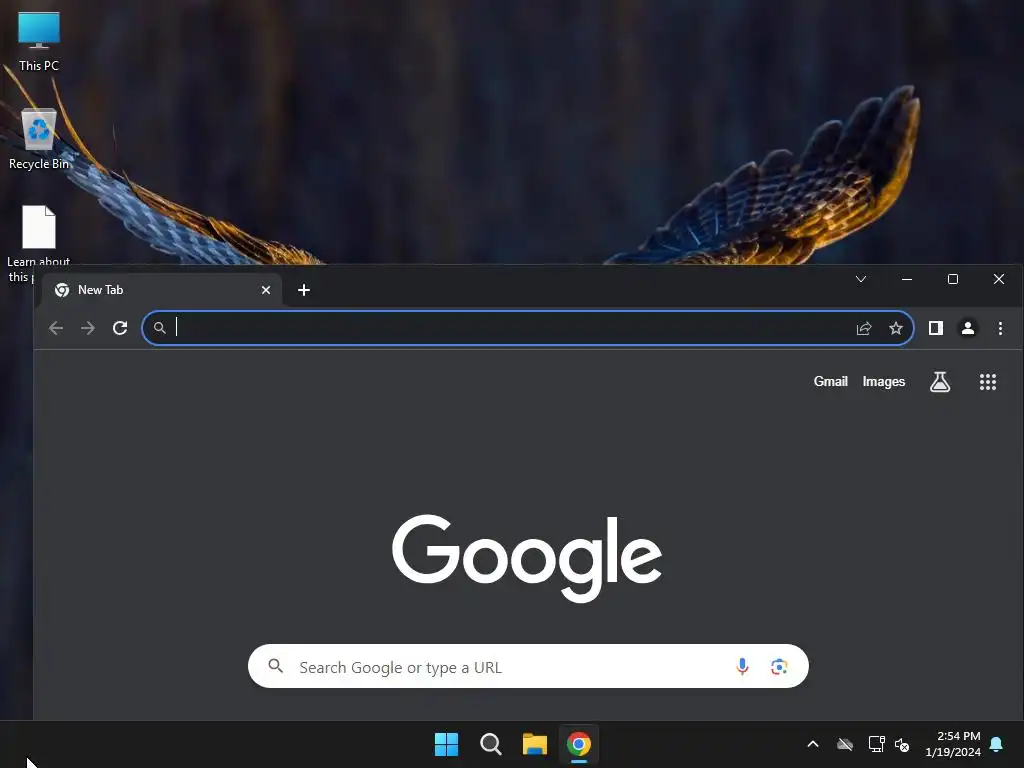Open the notification bell icon

[996, 744]
